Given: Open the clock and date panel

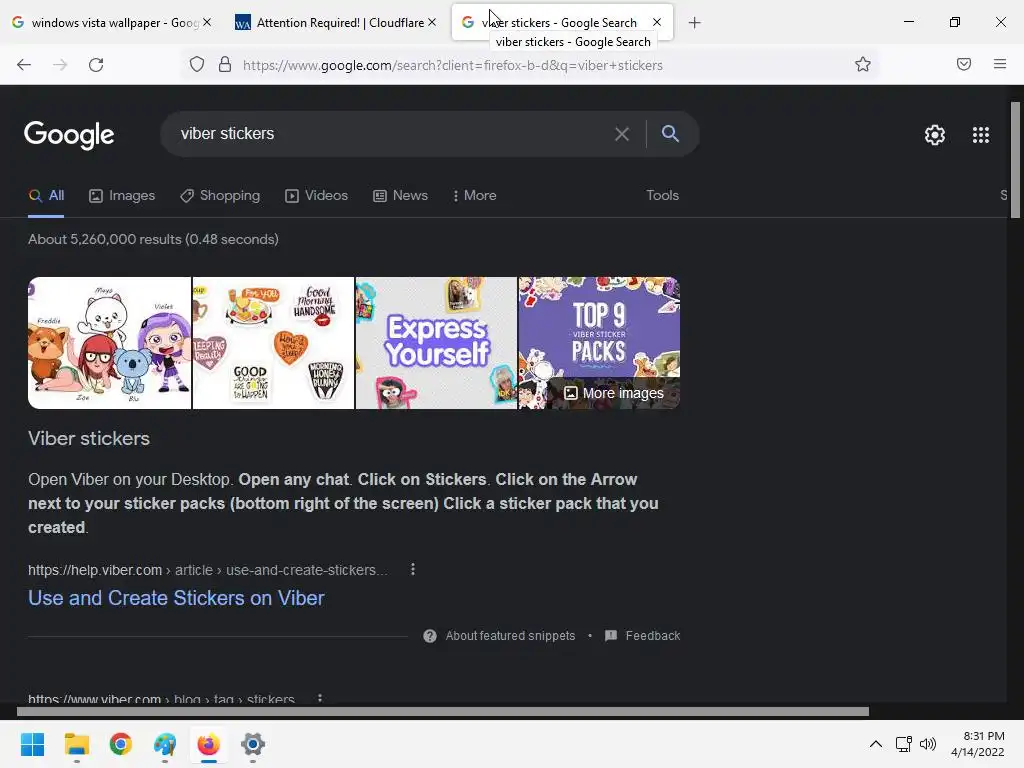Looking at the screenshot, I should 978,744.
